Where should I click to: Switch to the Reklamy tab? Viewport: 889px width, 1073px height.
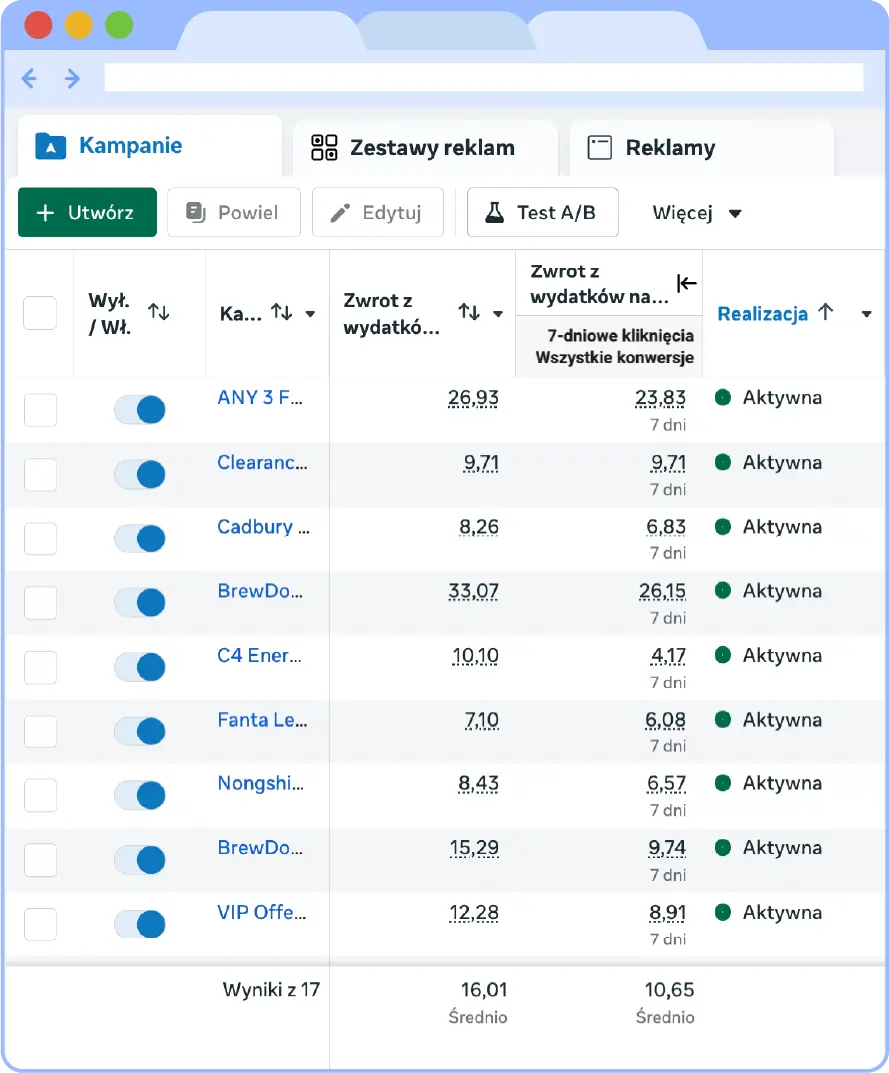point(669,148)
